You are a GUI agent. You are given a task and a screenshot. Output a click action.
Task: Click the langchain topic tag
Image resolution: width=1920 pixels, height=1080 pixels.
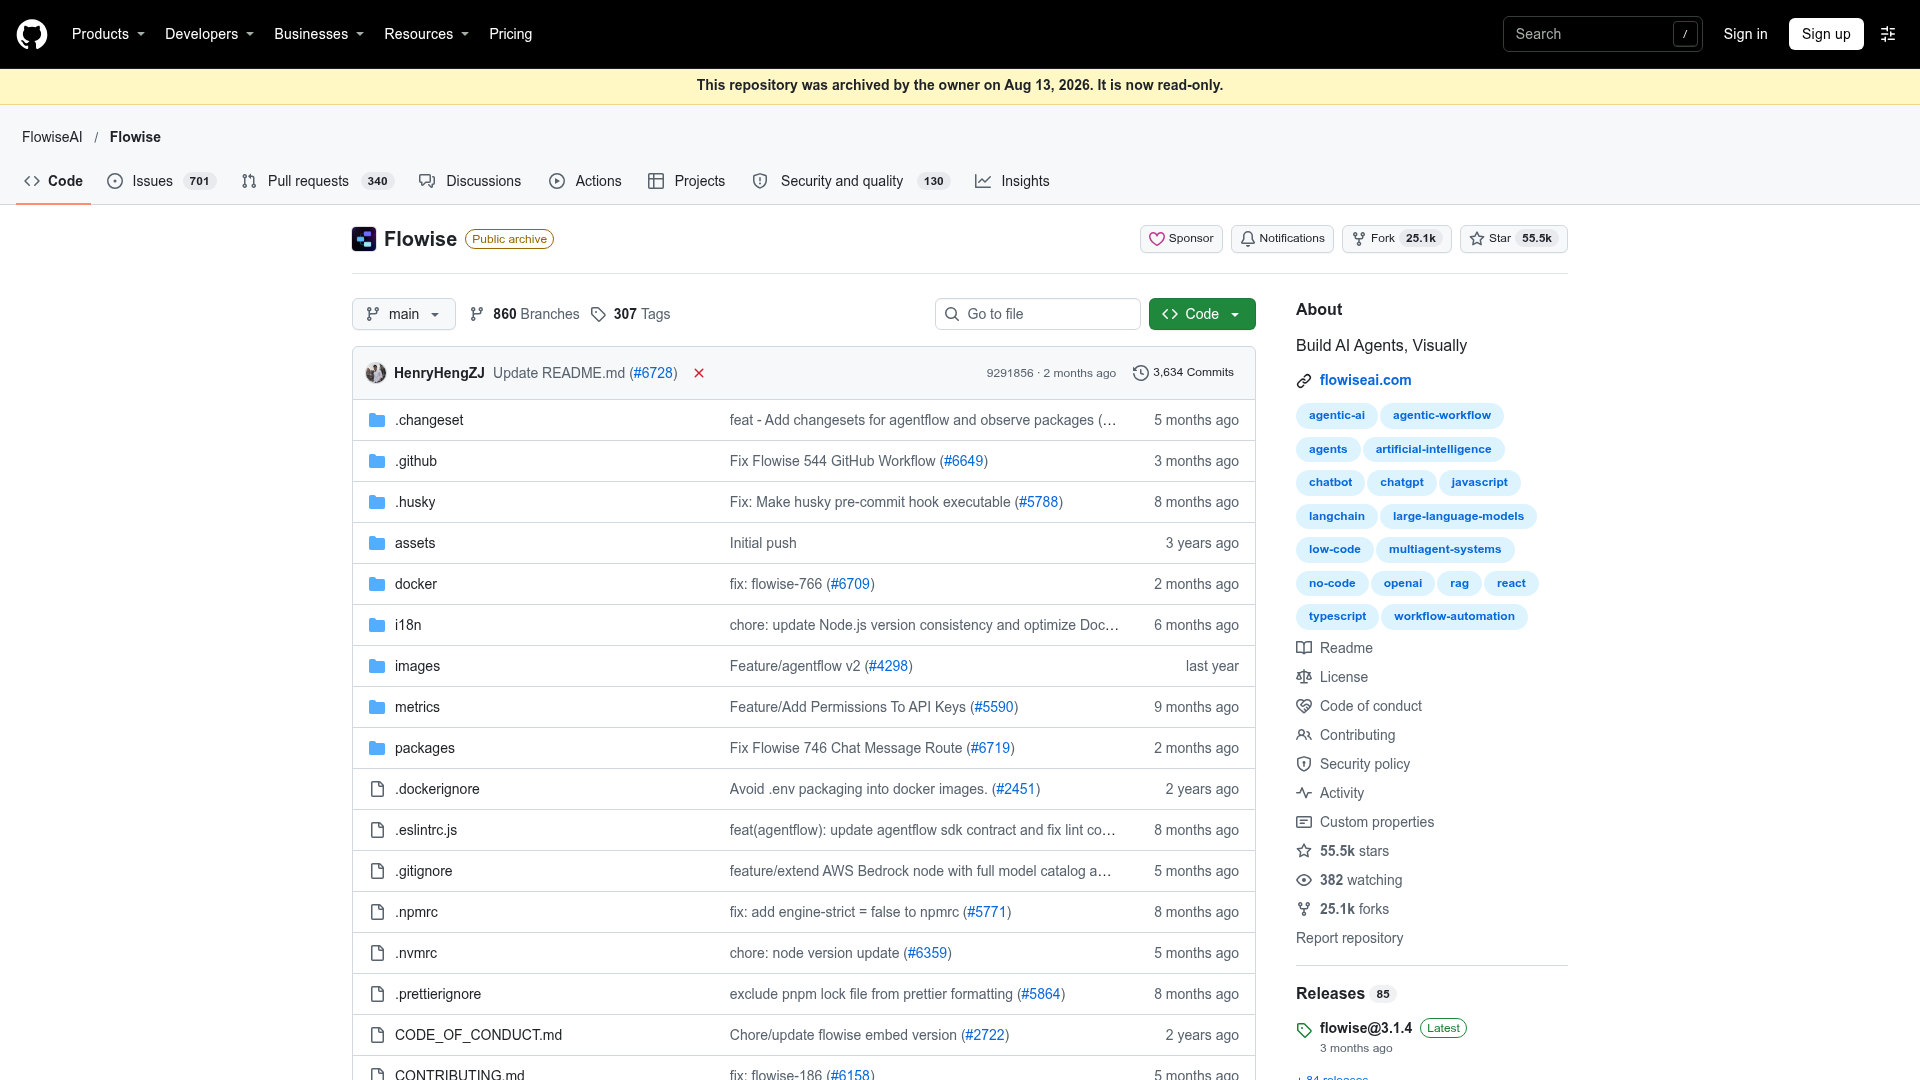point(1336,516)
